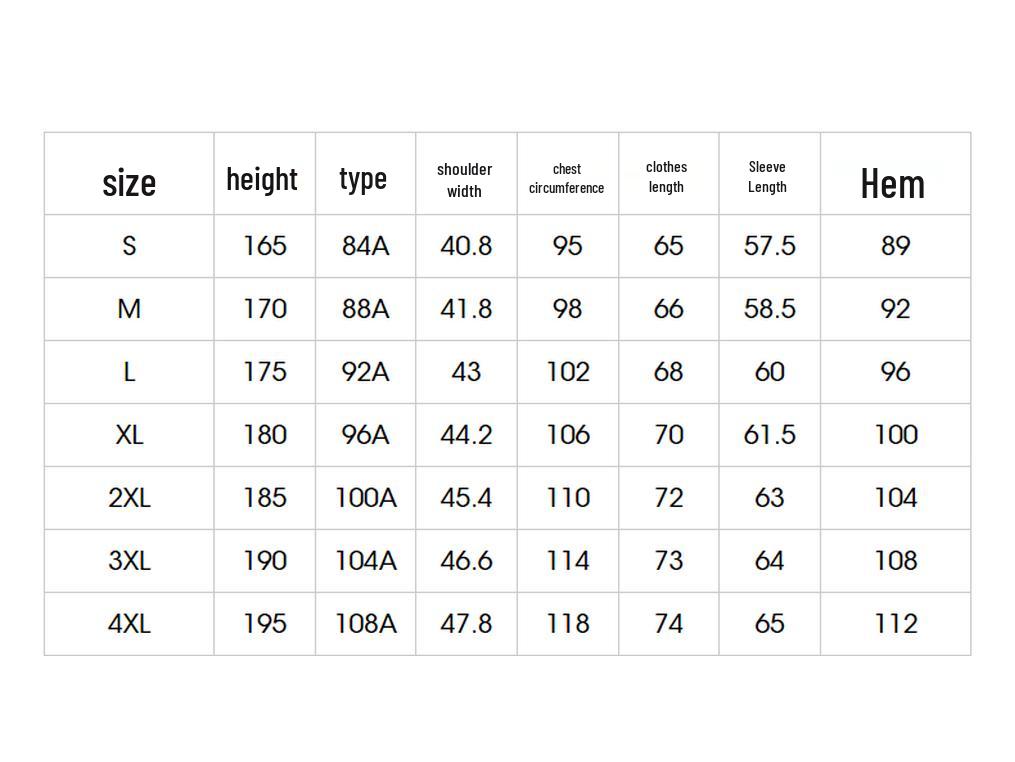
Task: Click the 'shoulder width' column header
Action: click(464, 180)
